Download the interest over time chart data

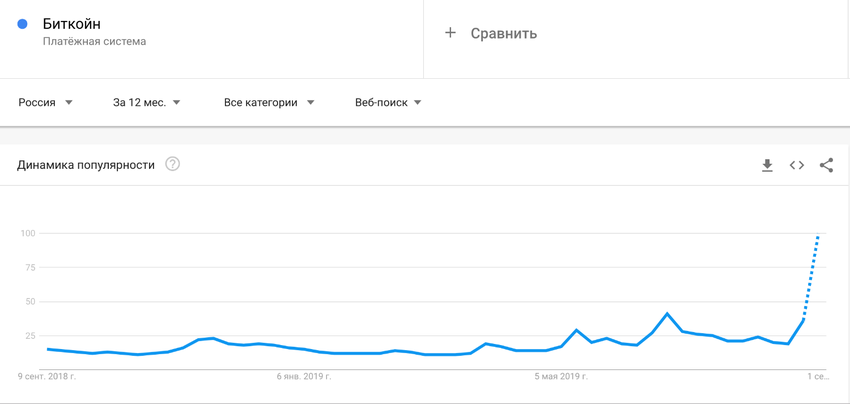click(x=767, y=165)
